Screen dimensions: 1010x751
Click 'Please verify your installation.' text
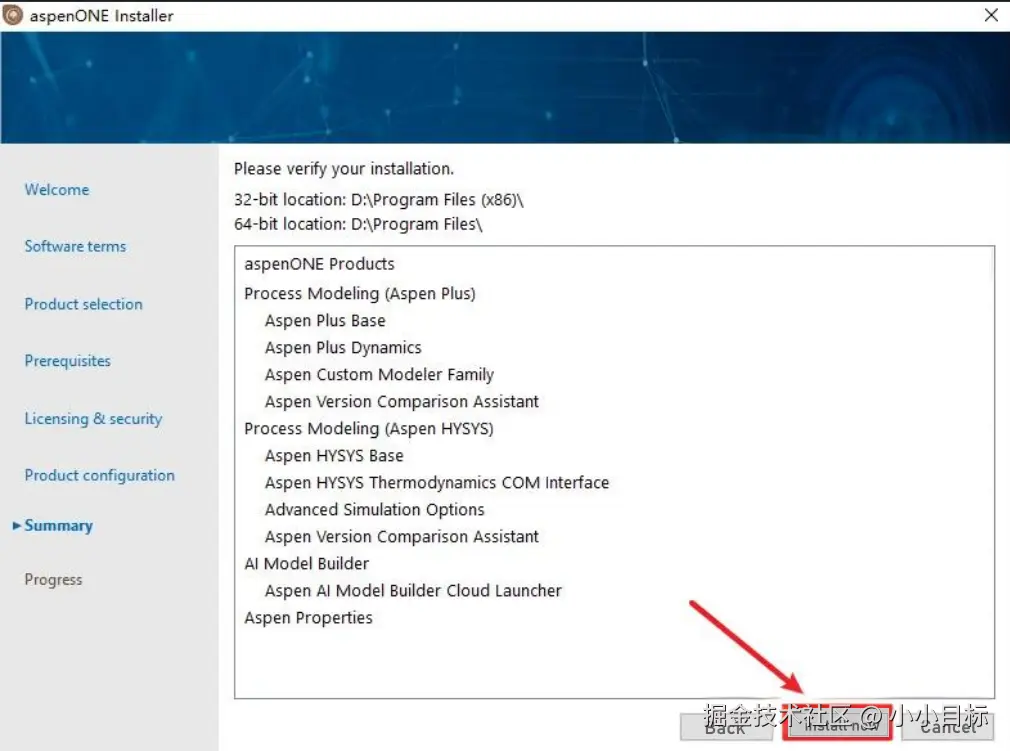pyautogui.click(x=344, y=169)
